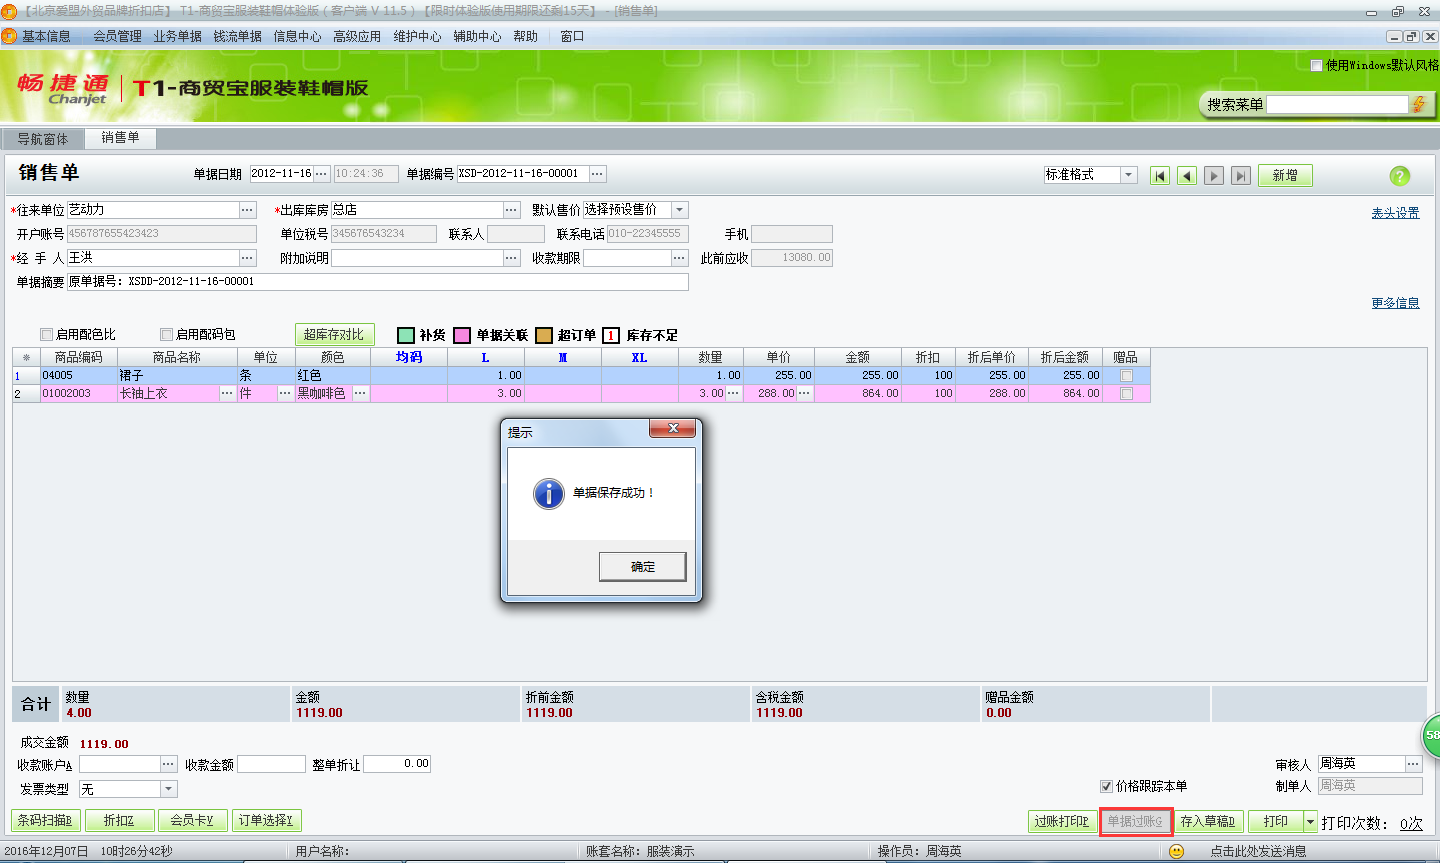Click 过账打印 button

1062,822
